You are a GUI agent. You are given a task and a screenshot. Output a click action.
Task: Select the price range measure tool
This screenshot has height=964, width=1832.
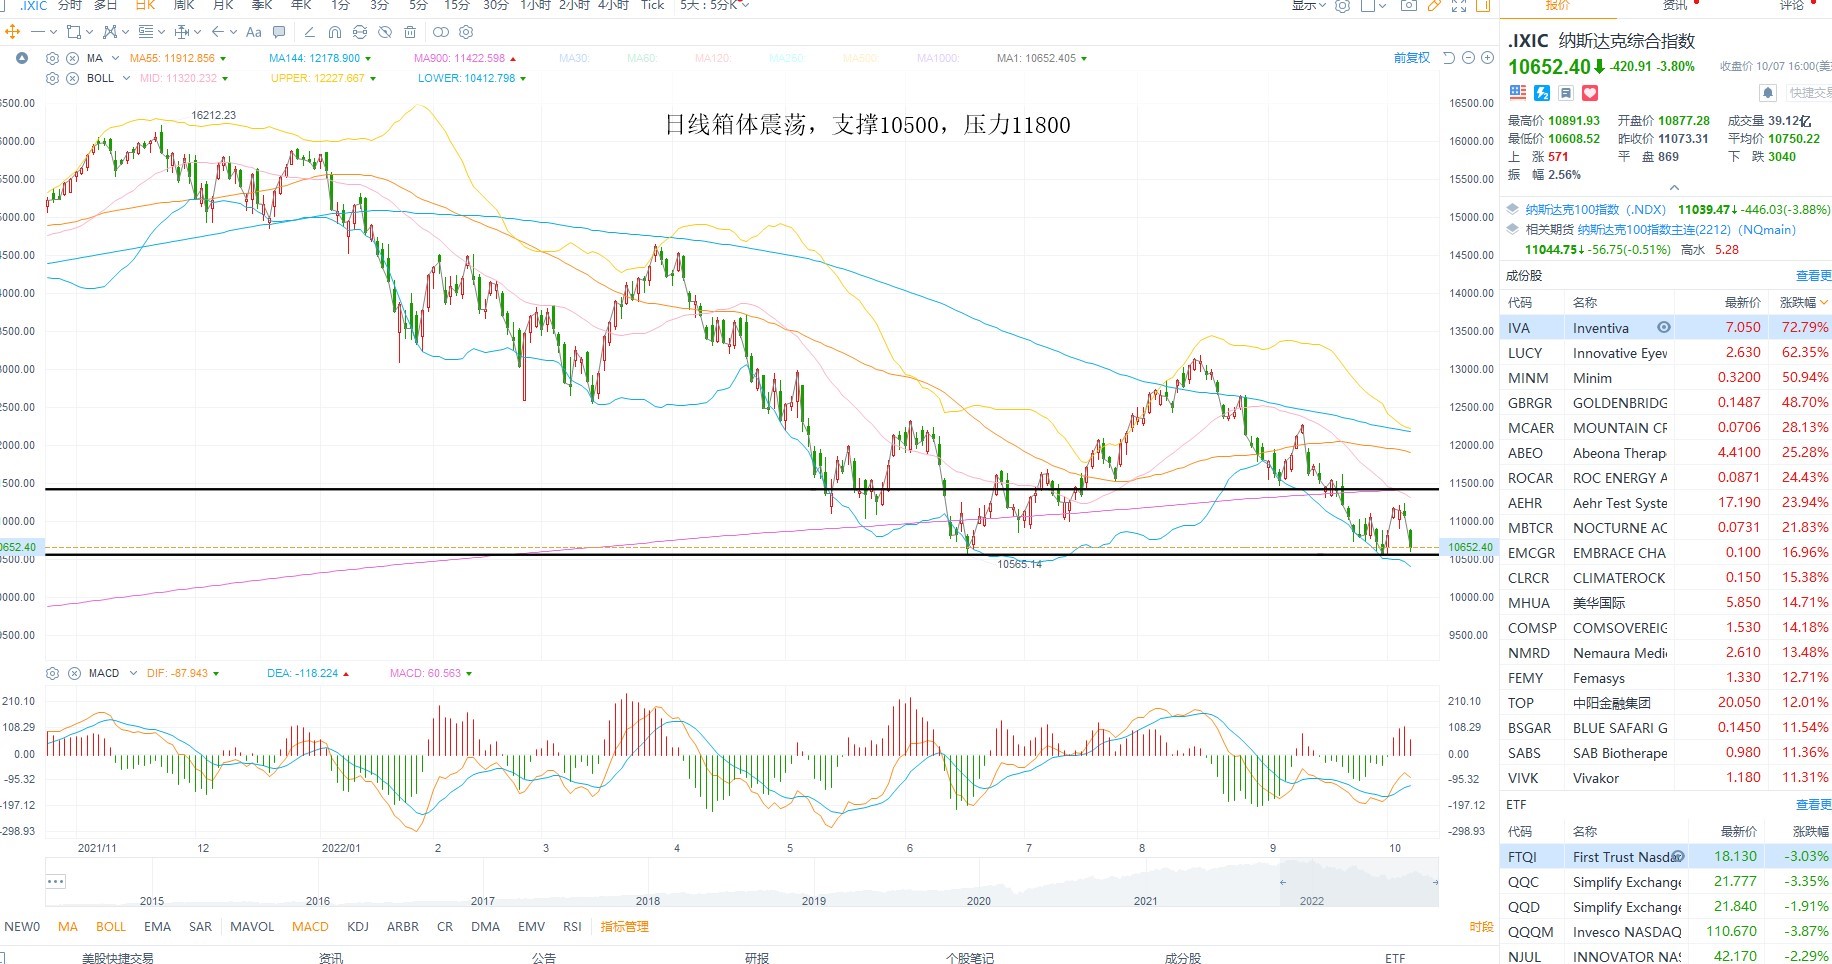pyautogui.click(x=182, y=32)
